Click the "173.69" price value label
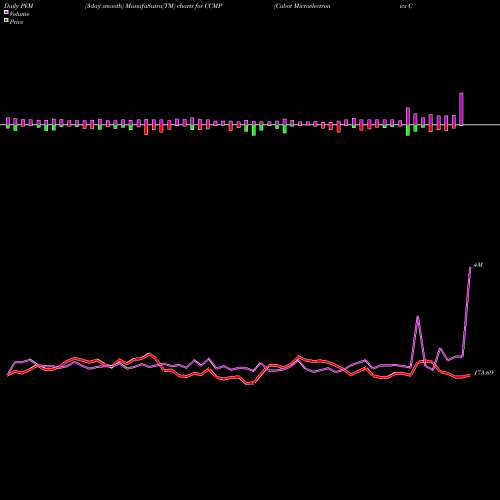The height and width of the screenshot is (500, 500). coord(483,373)
